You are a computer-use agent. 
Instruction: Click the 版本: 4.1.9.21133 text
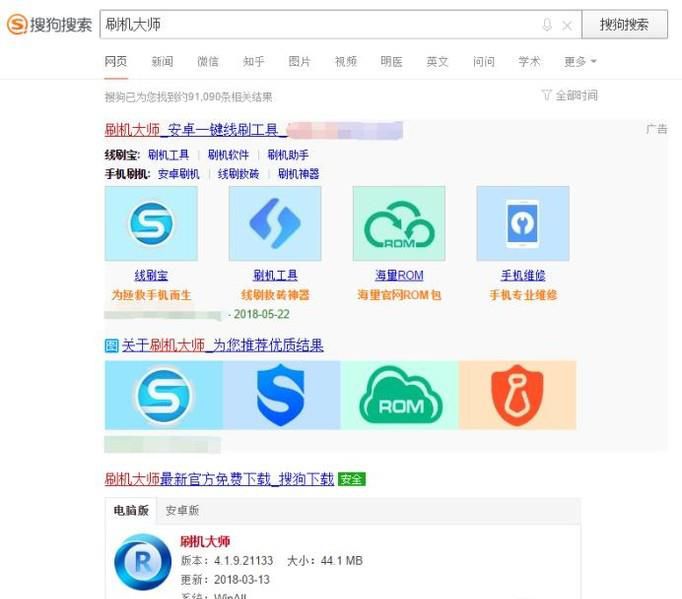[227, 561]
